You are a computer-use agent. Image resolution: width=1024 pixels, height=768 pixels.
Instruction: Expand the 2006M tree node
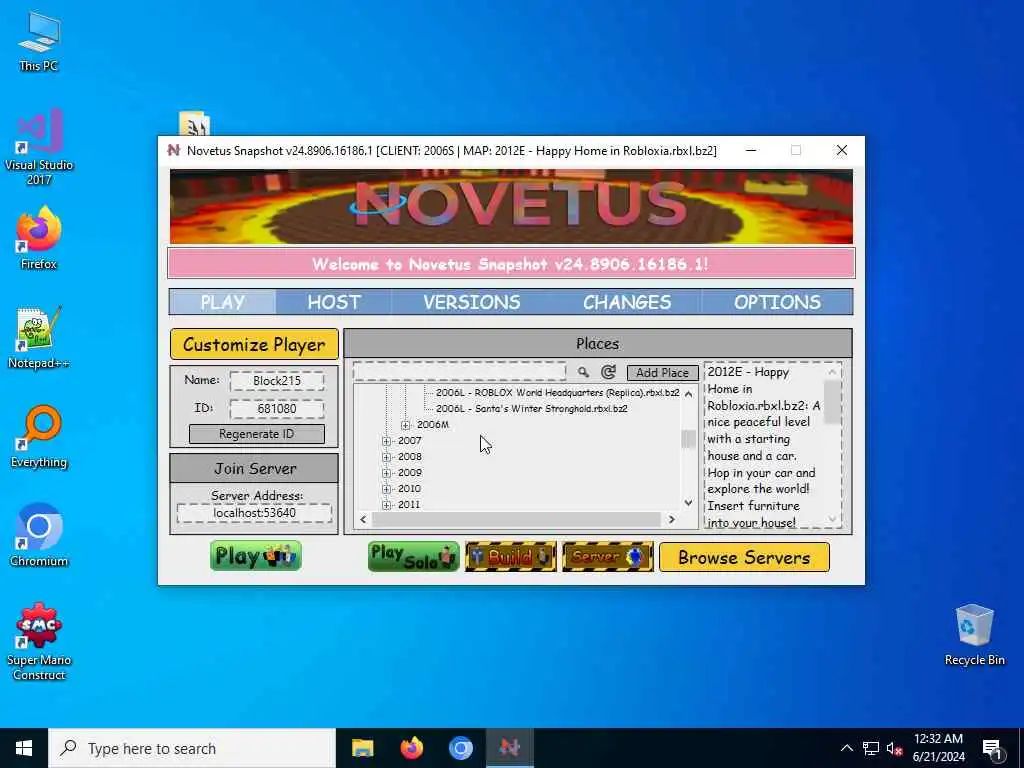tap(406, 425)
